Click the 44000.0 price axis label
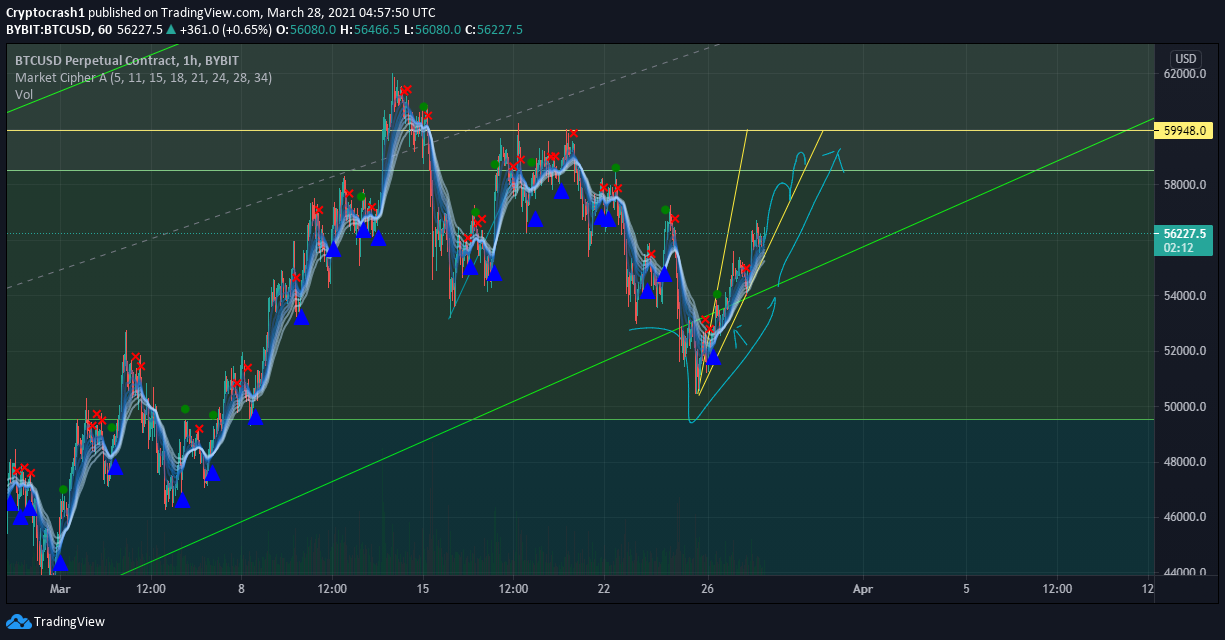 (1186, 573)
